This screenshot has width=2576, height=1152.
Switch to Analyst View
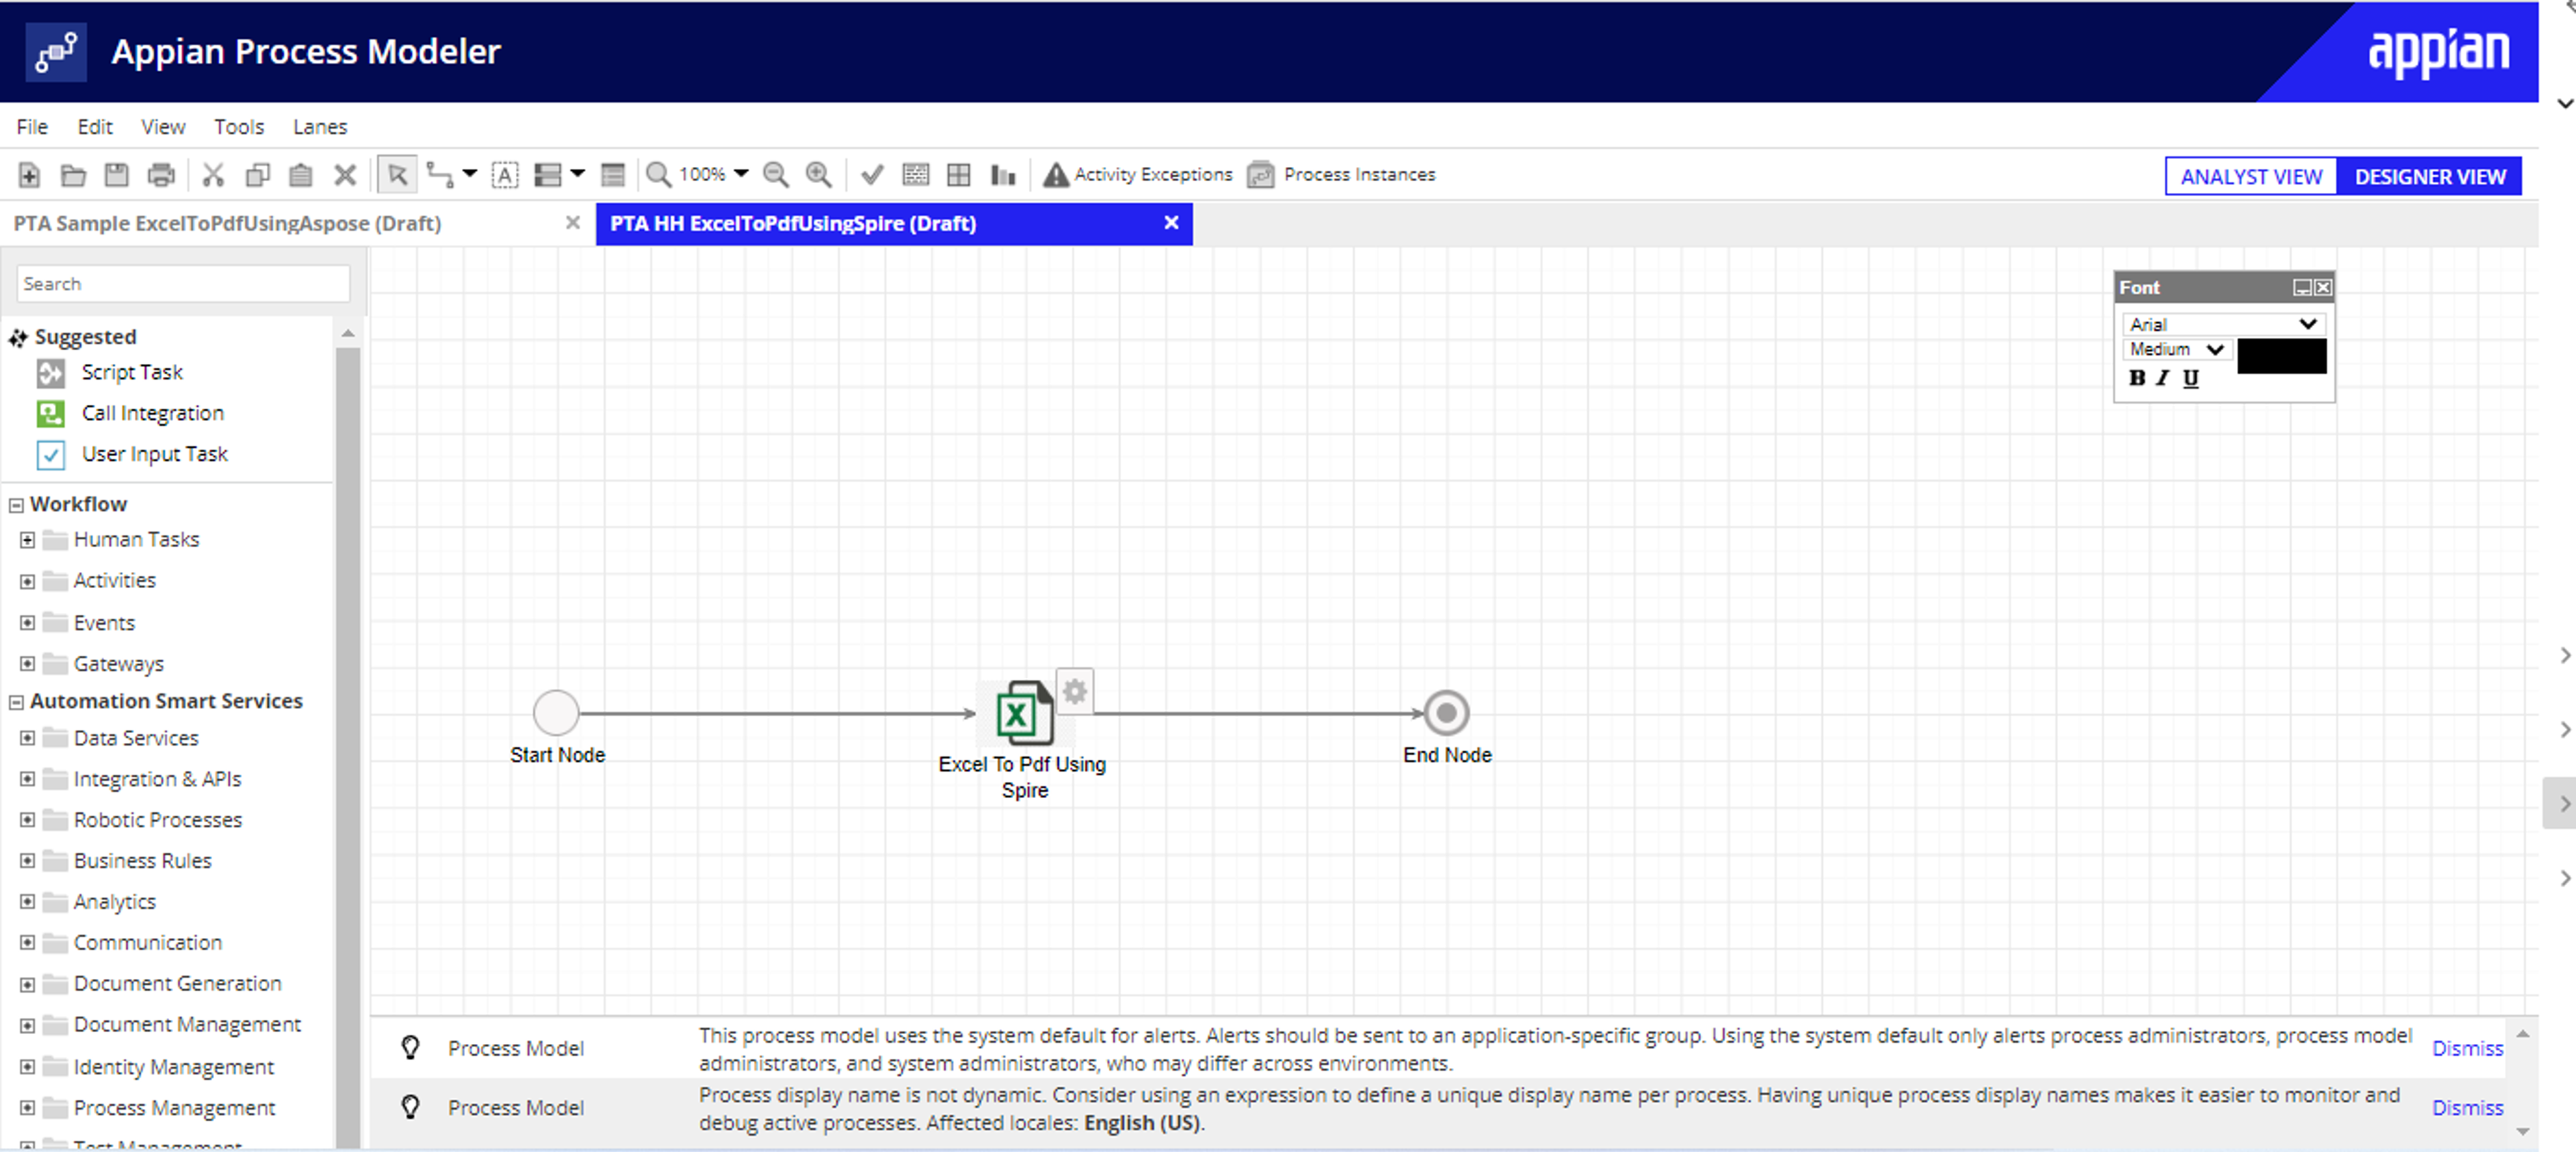pyautogui.click(x=2251, y=177)
